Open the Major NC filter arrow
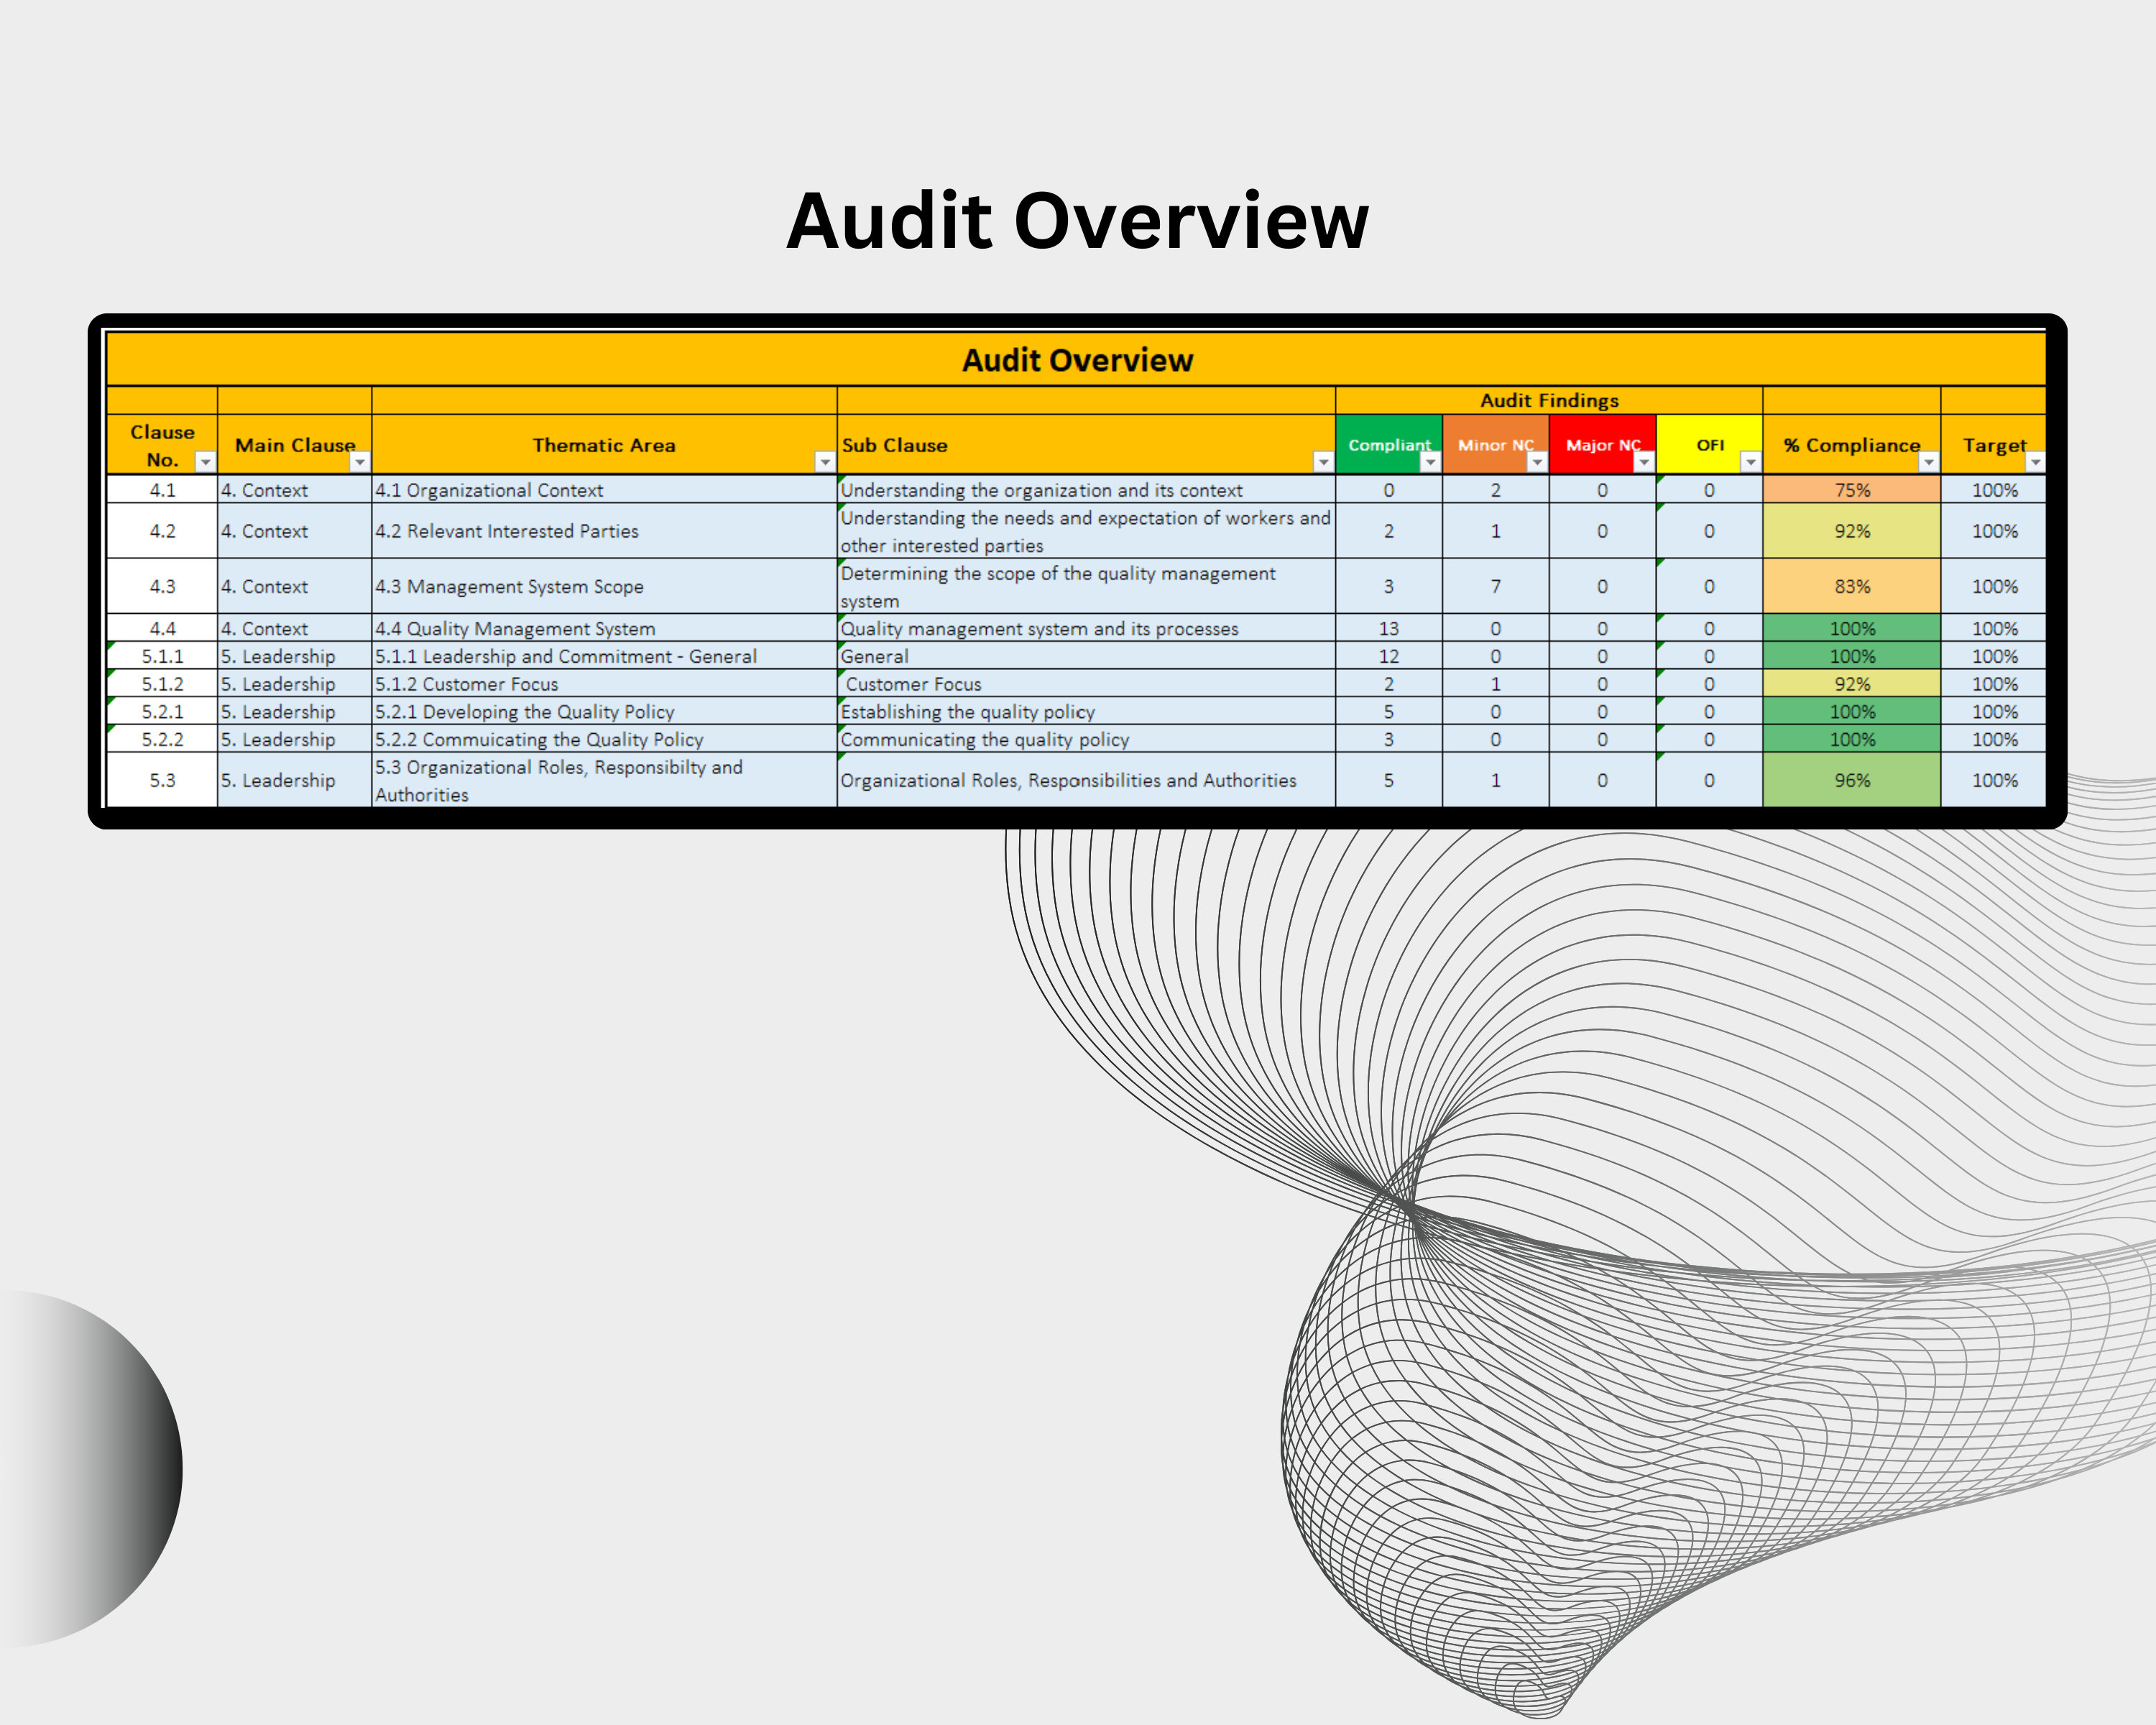Screen dimensions: 2156x1725 click(1646, 463)
